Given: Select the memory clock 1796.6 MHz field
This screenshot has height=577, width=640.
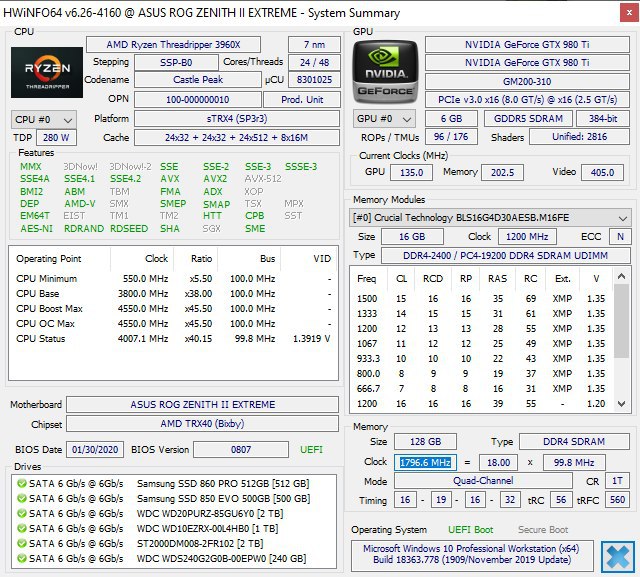Looking at the screenshot, I should (425, 462).
